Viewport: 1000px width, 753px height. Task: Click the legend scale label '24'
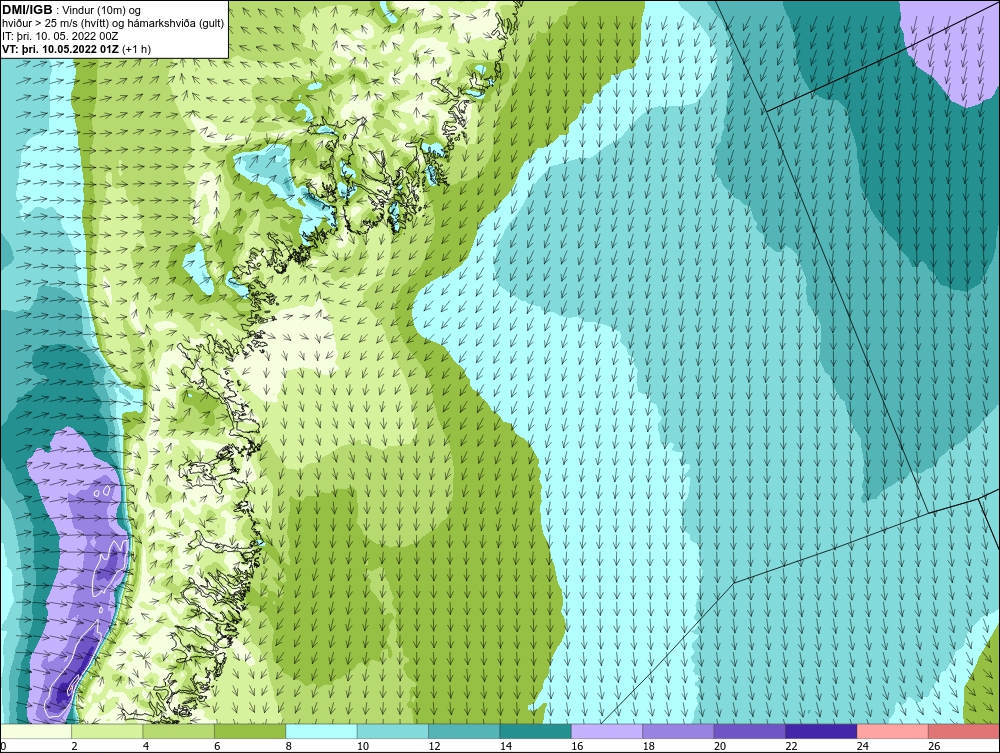coord(863,746)
